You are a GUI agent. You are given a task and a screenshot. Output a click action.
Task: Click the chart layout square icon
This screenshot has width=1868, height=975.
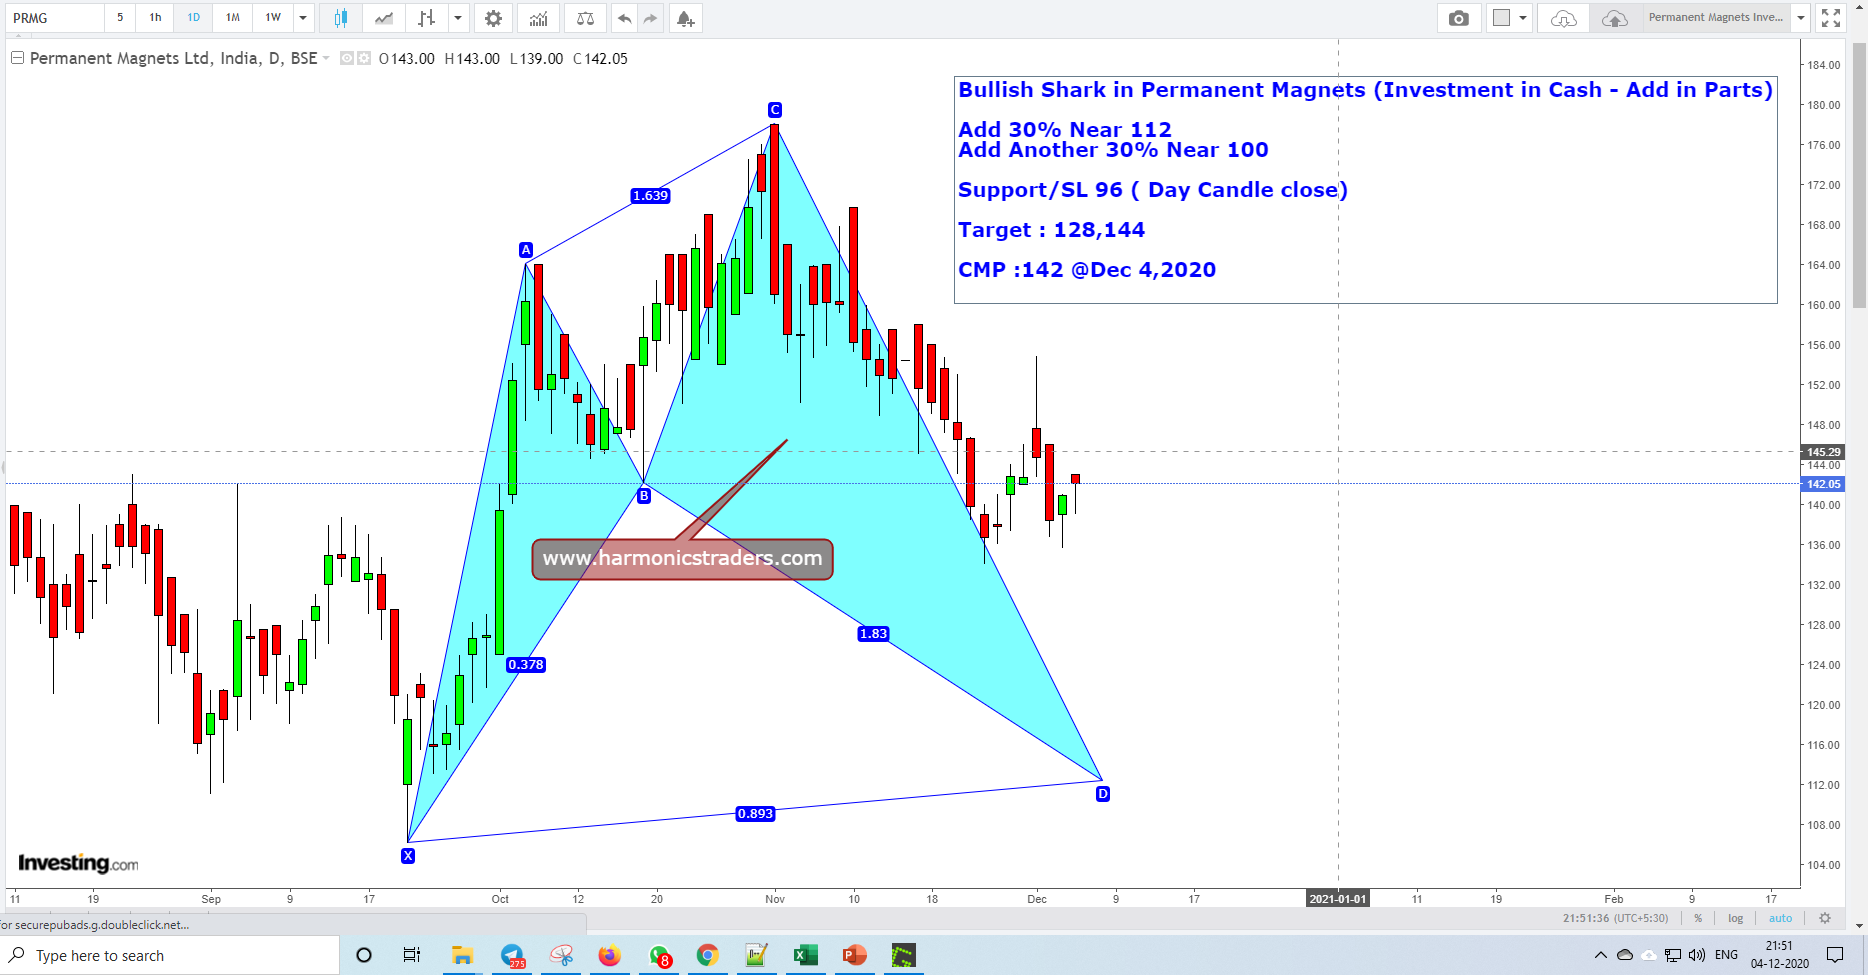click(1501, 18)
